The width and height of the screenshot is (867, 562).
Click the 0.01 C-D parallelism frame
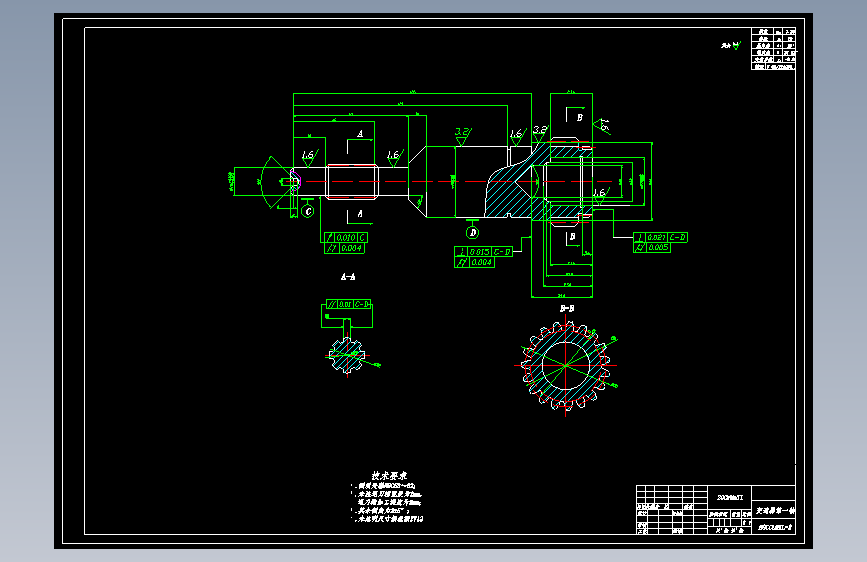coord(348,304)
